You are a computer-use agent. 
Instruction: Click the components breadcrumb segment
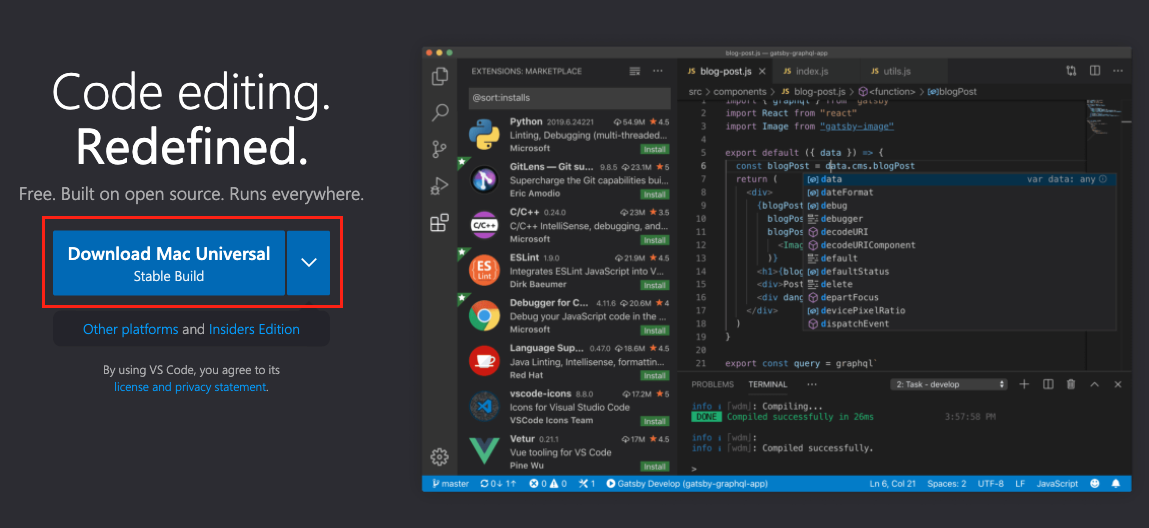(x=739, y=92)
